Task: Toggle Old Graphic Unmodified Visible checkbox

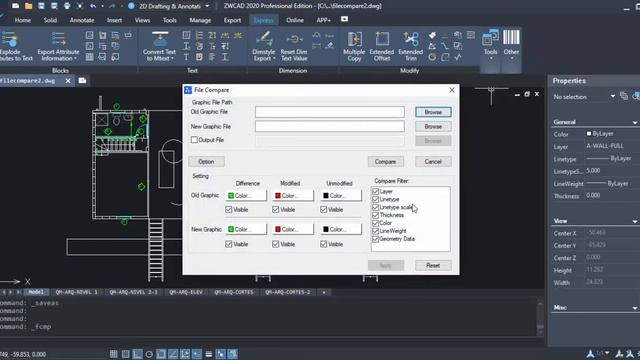Action: coord(324,209)
